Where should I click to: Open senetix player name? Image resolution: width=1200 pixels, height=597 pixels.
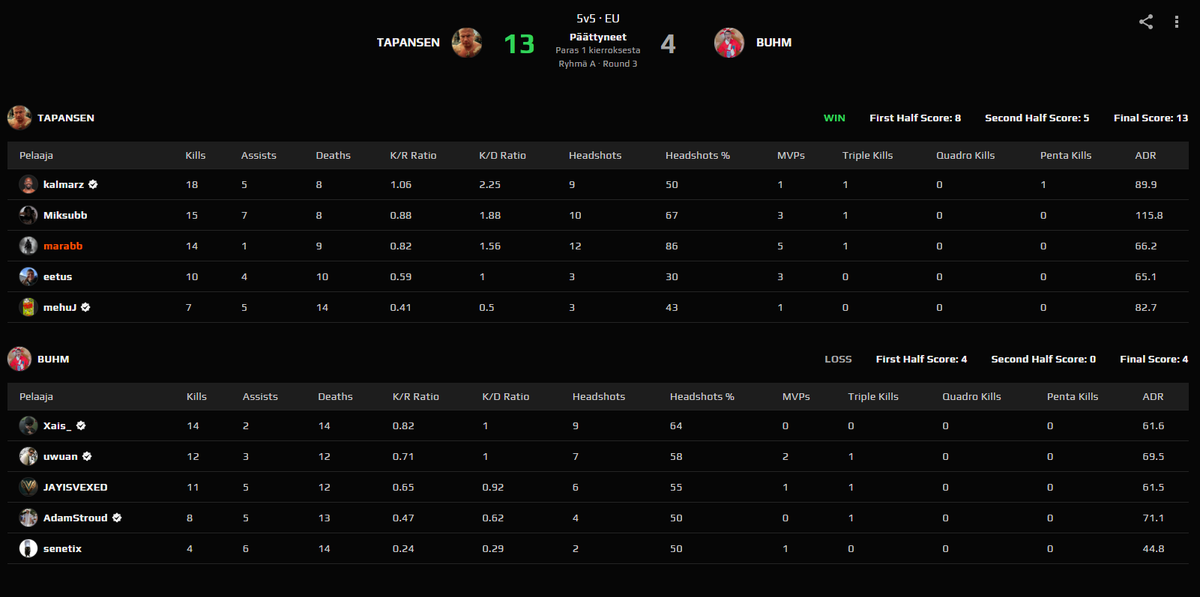[x=62, y=548]
